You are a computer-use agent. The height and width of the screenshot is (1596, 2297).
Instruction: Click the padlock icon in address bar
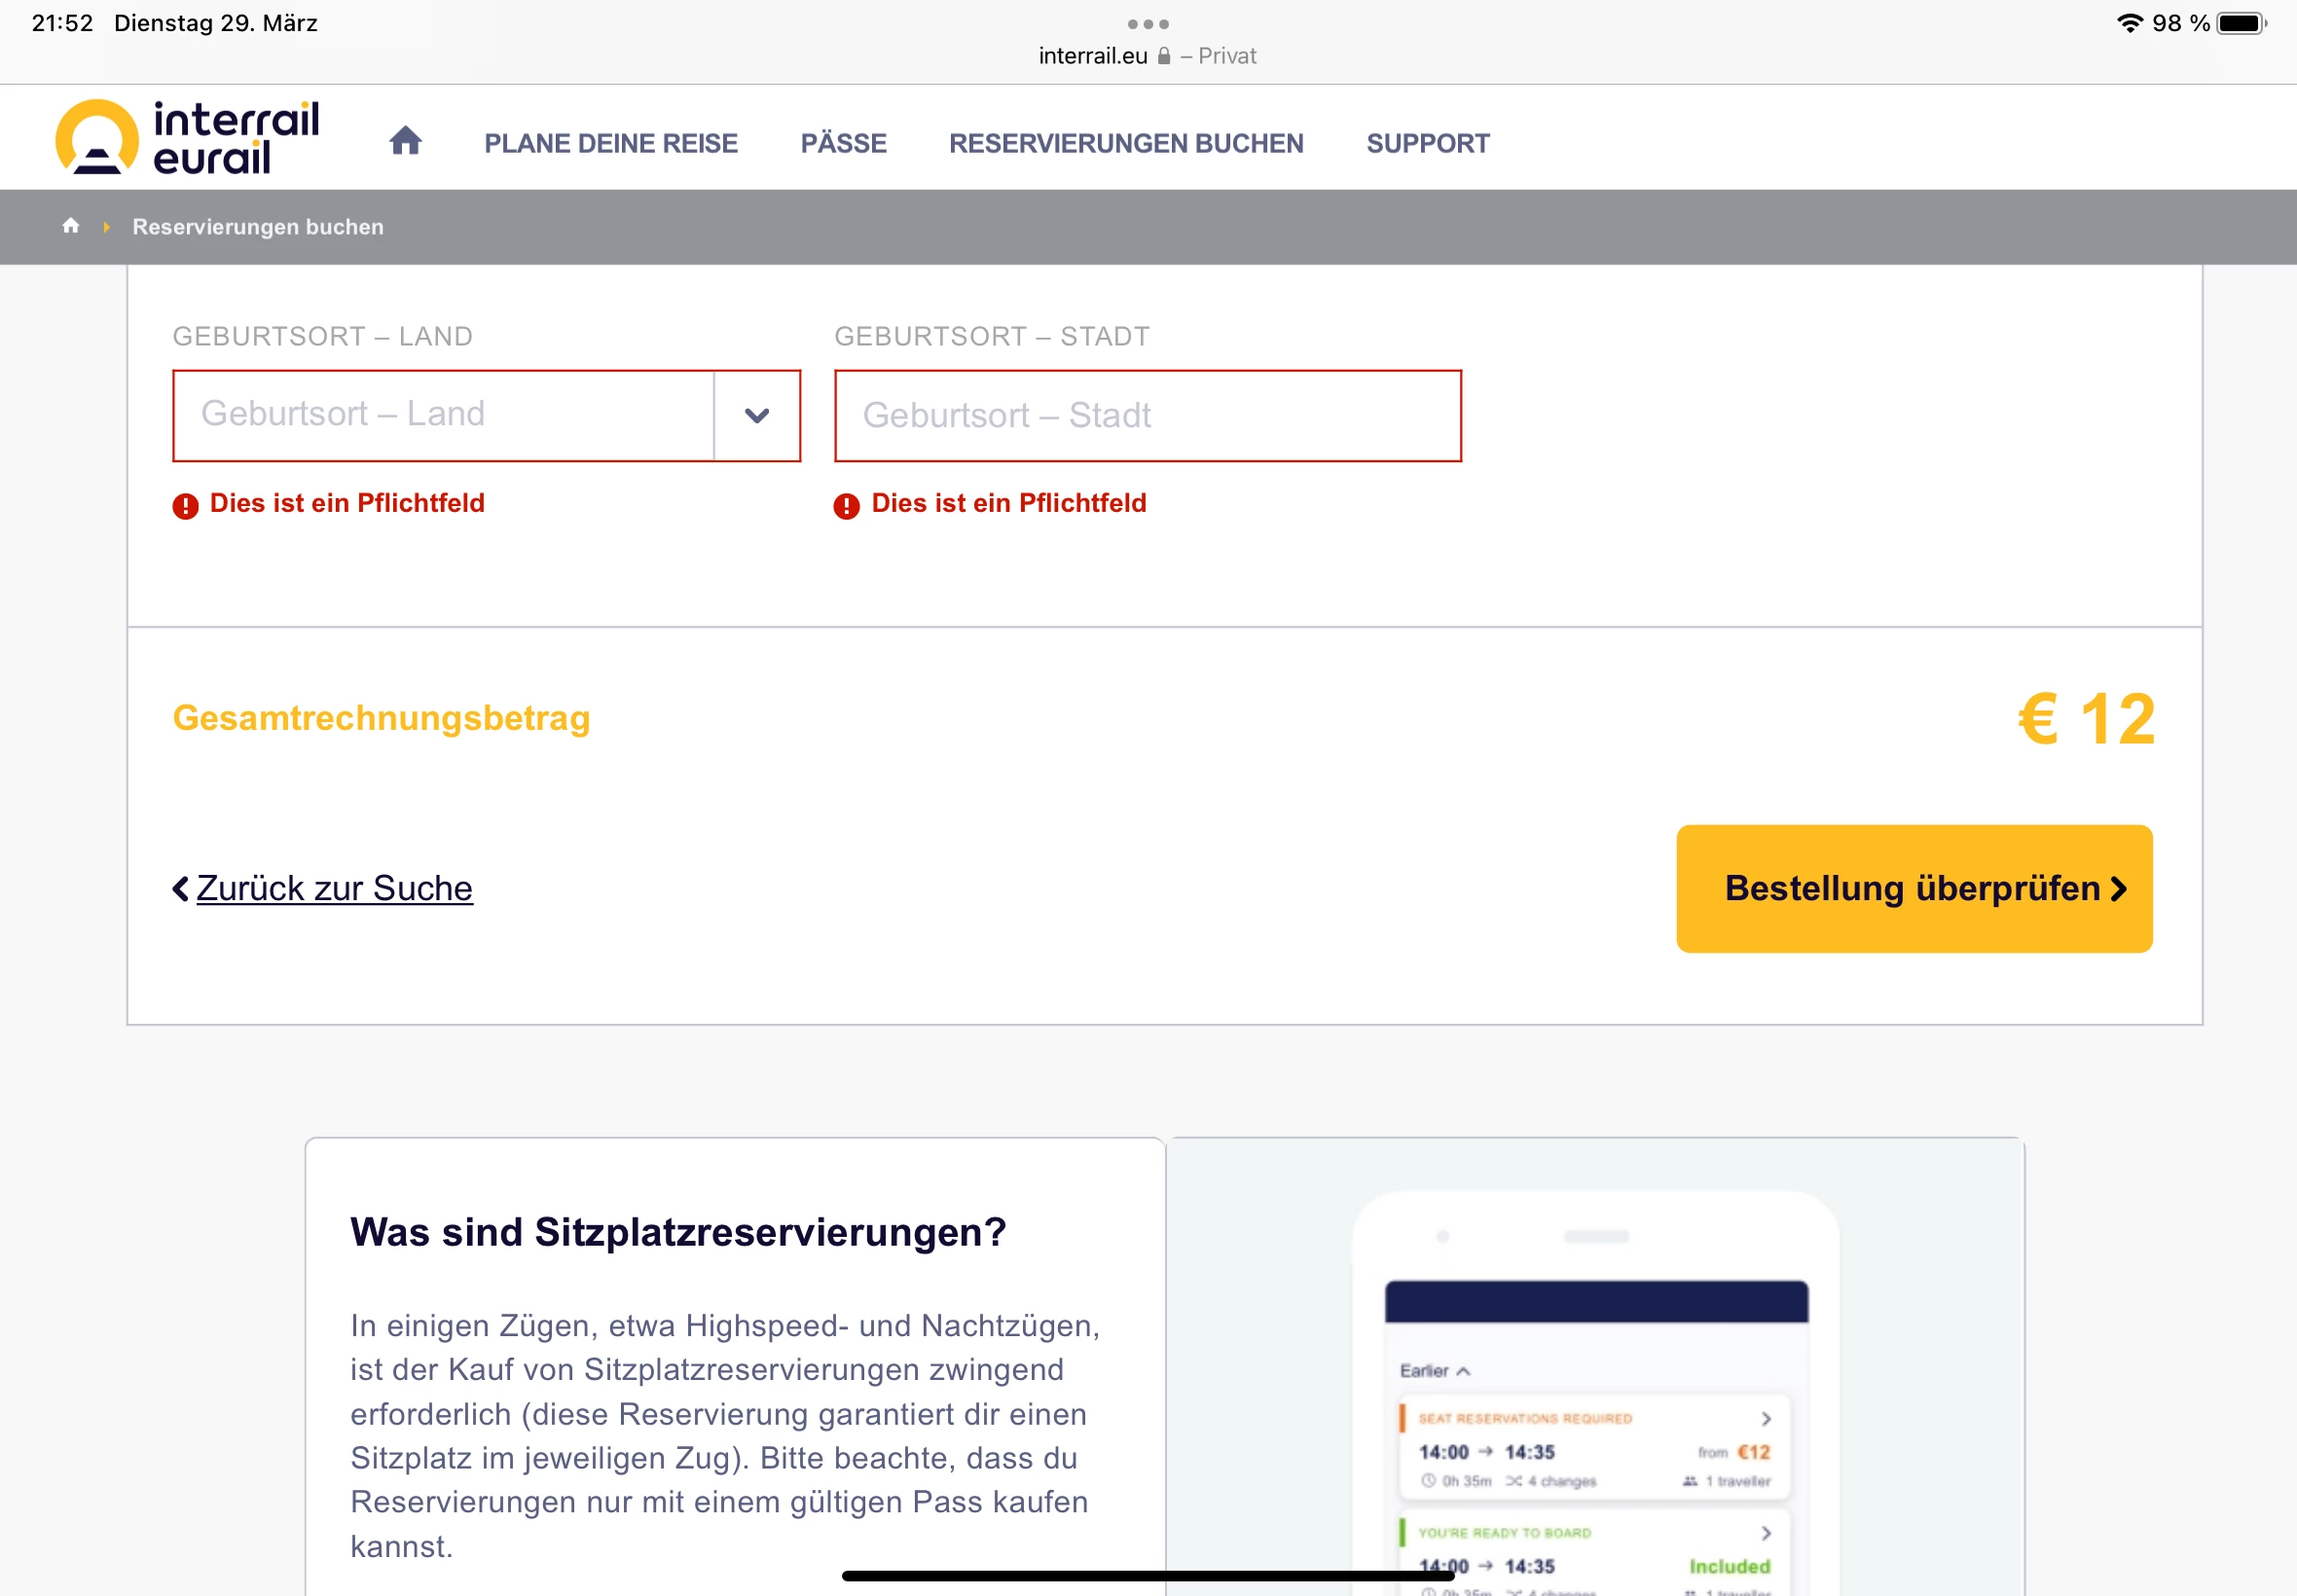click(1164, 56)
